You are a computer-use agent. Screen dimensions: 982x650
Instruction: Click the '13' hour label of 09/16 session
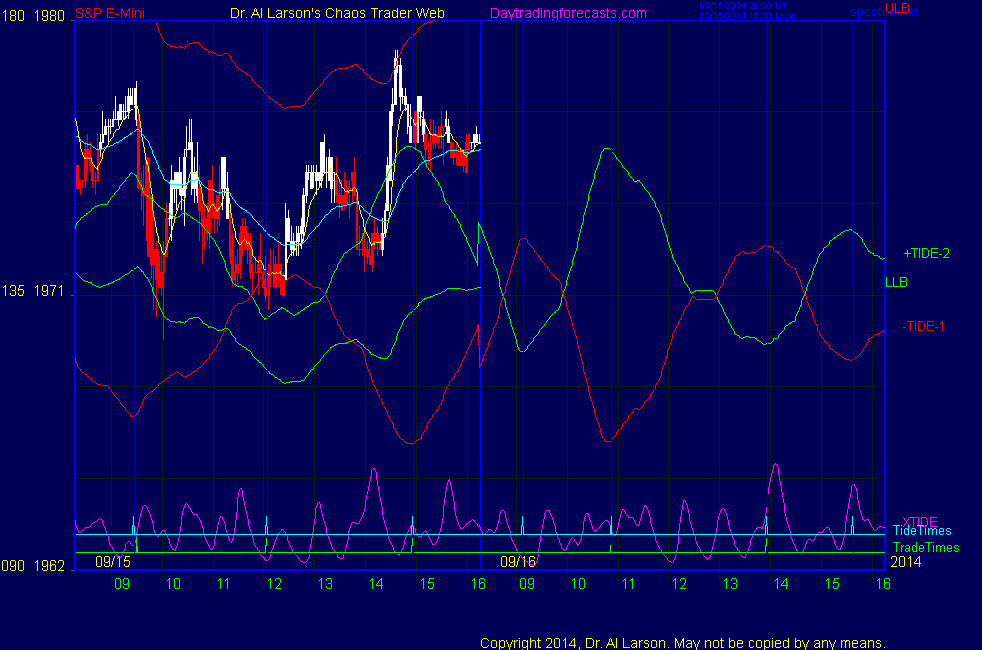point(730,584)
